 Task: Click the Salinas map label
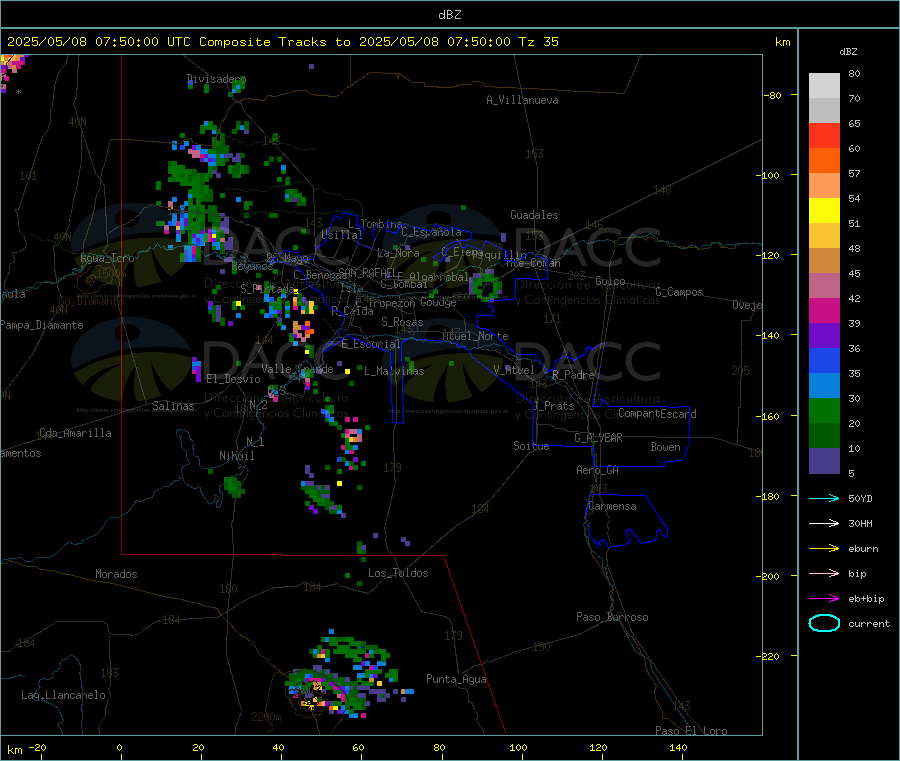point(173,406)
